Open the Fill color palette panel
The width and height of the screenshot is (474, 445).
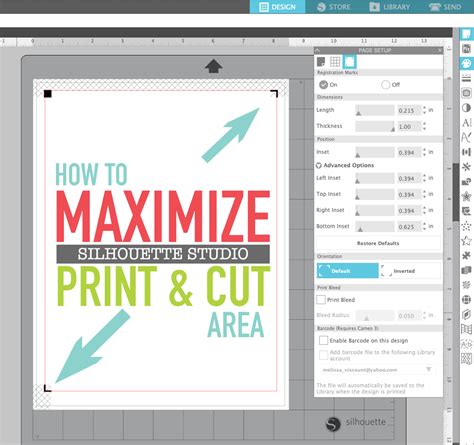coord(467,63)
